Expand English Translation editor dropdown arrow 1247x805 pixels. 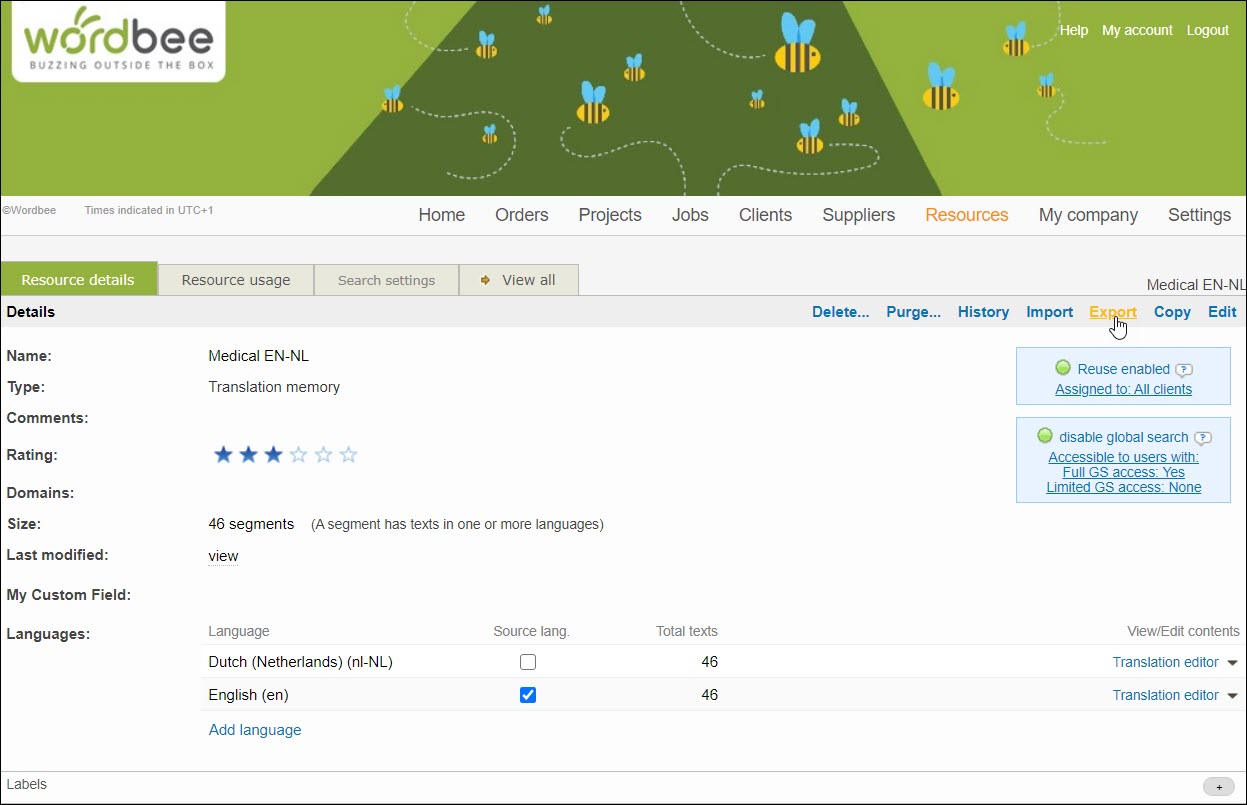pos(1232,696)
